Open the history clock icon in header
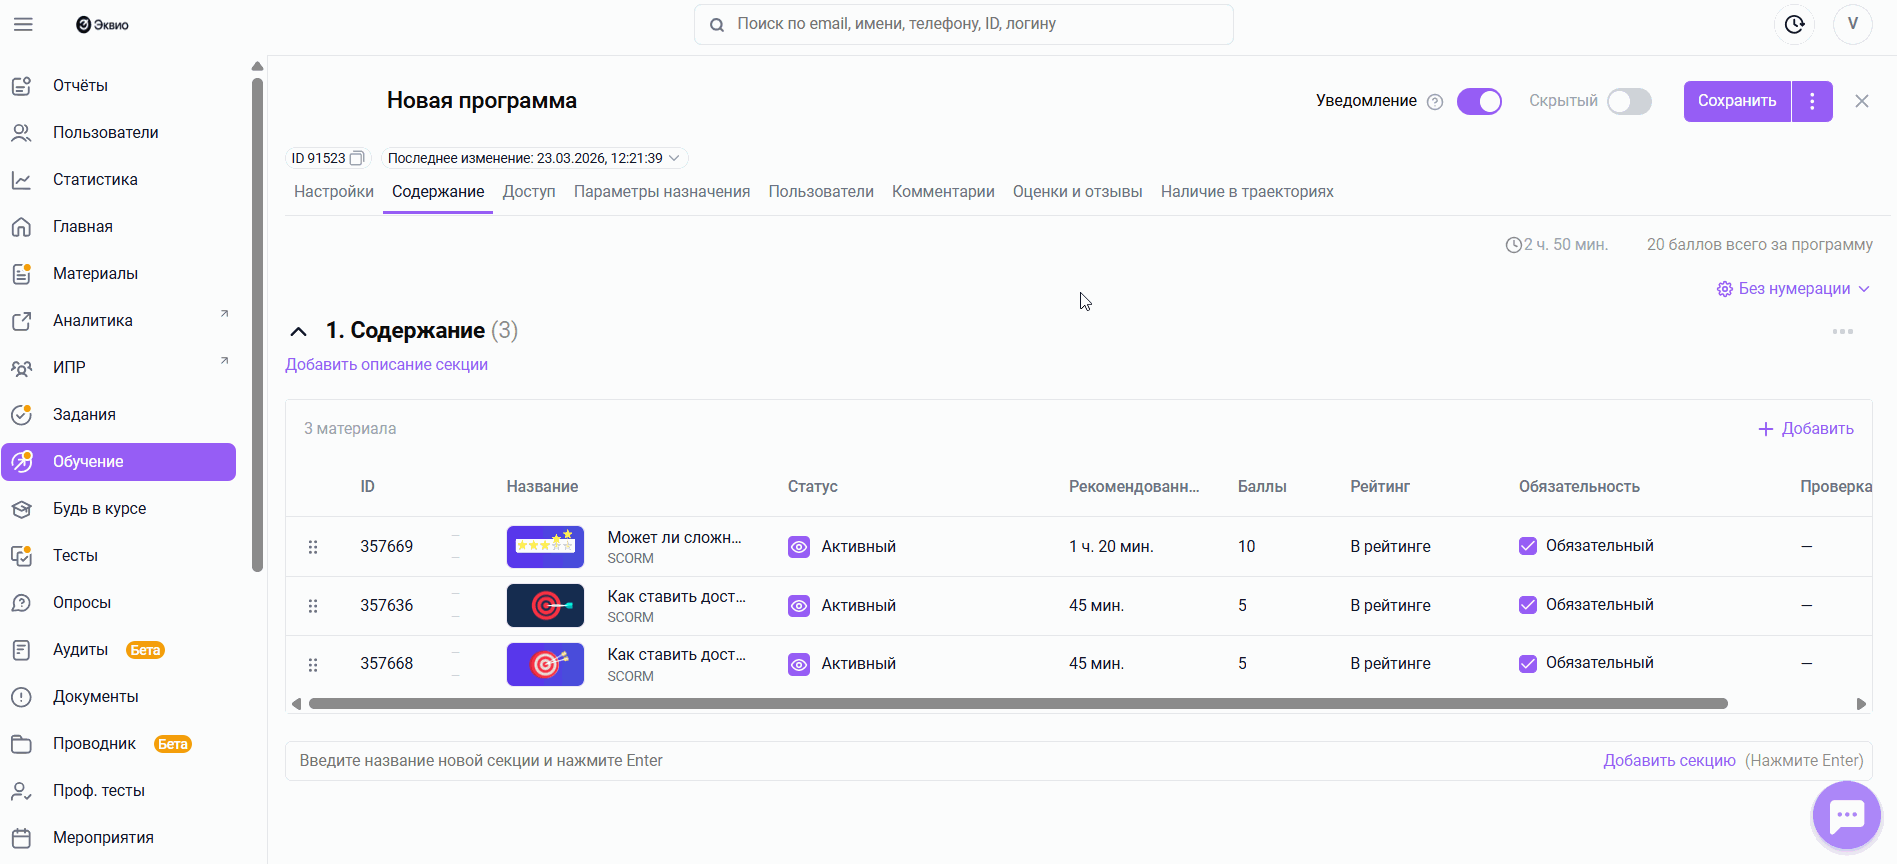The height and width of the screenshot is (864, 1897). [1794, 24]
